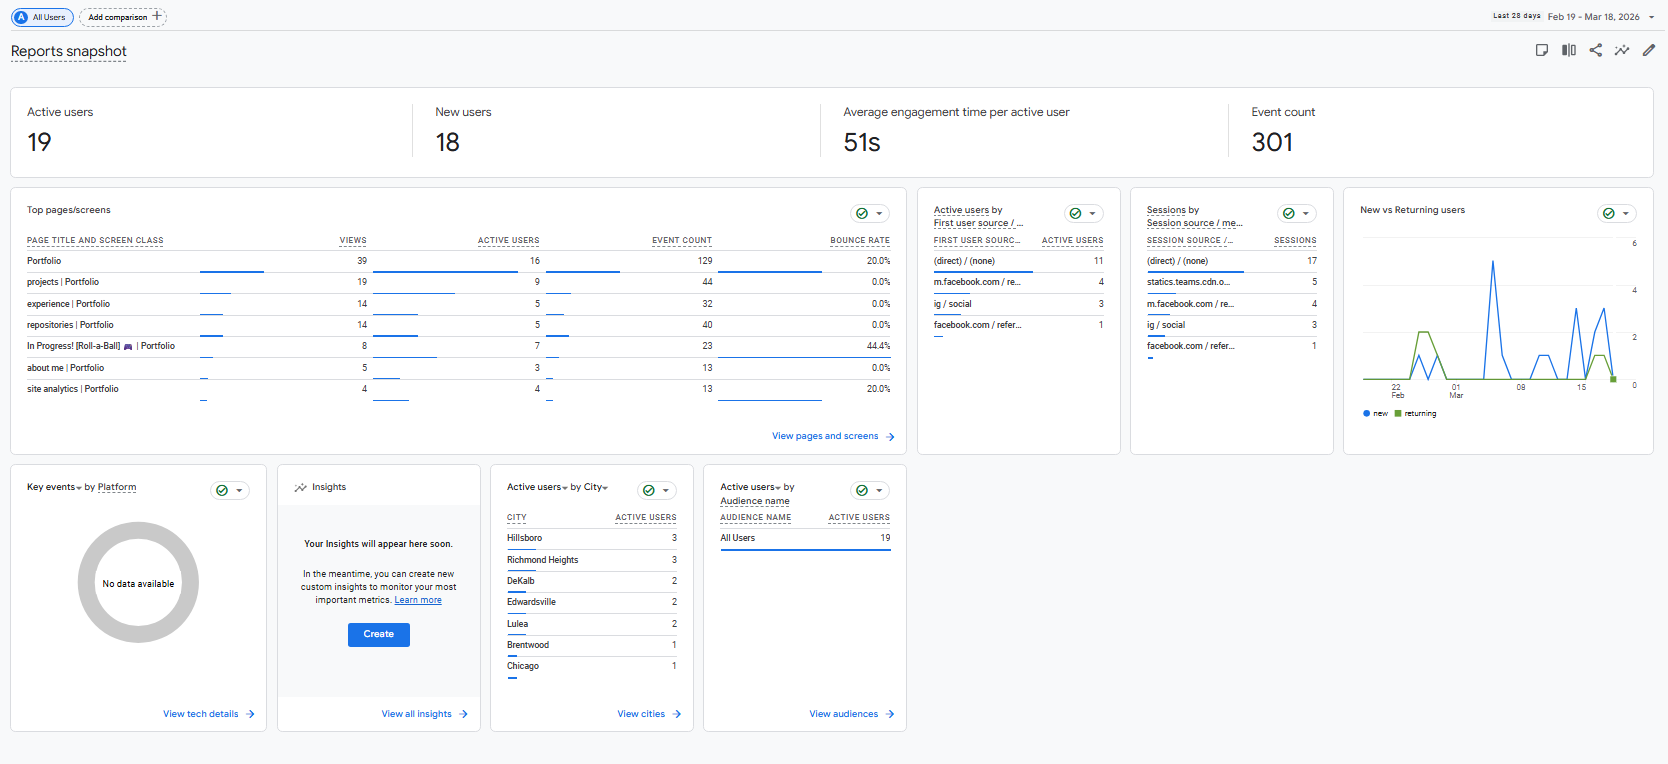This screenshot has width=1668, height=764.
Task: Click the plus icon in Add comparison
Action: (157, 16)
